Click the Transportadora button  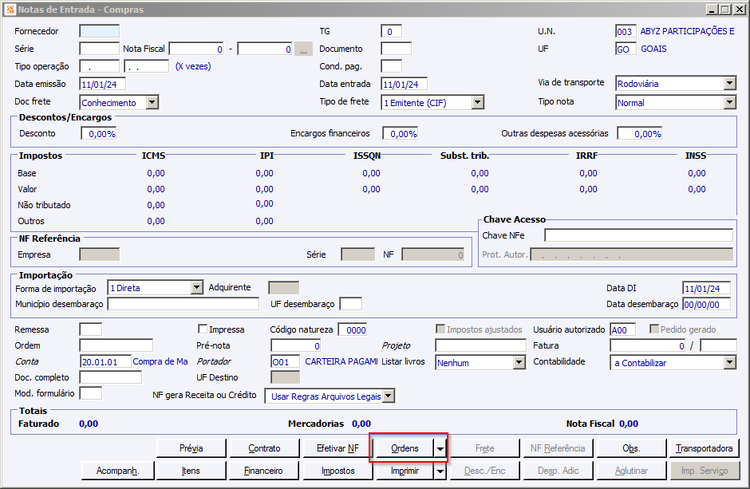click(704, 448)
